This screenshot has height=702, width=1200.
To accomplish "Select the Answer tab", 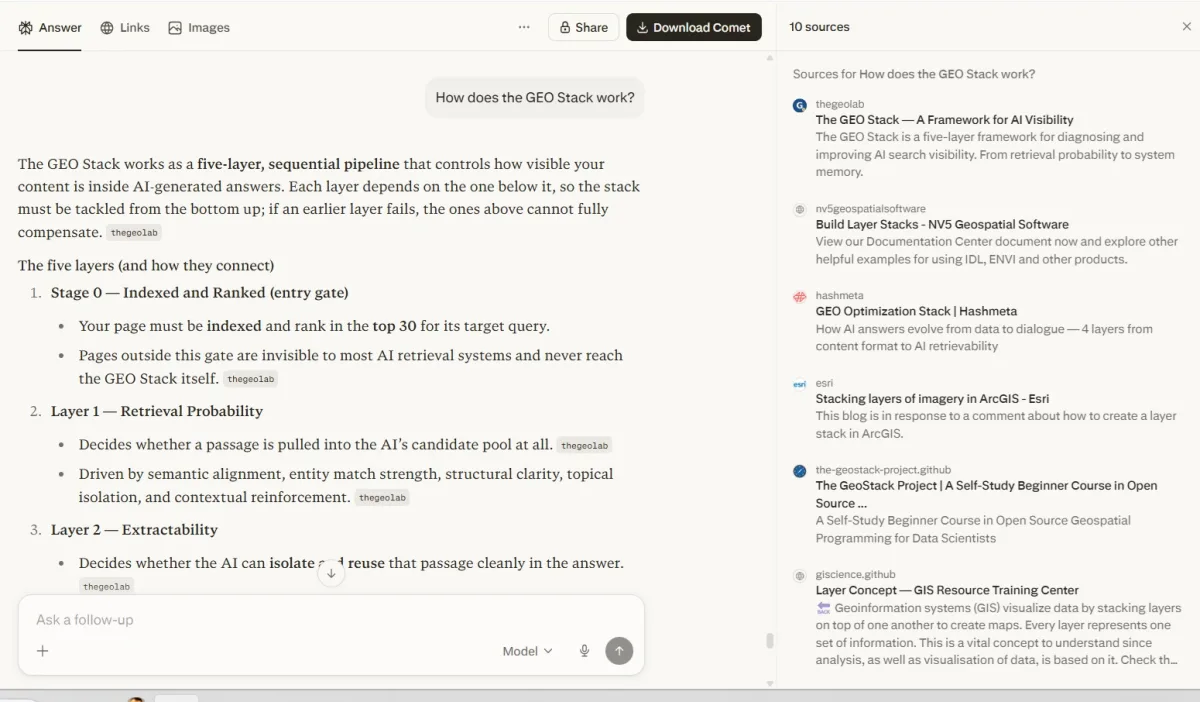I will click(49, 27).
